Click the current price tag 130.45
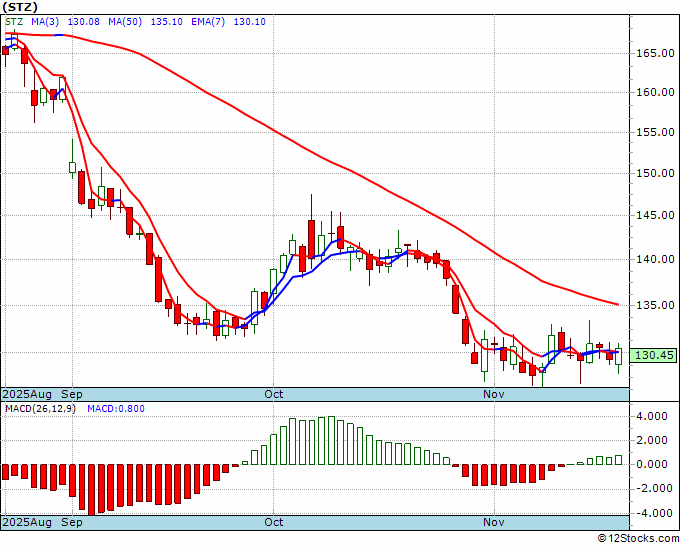The width and height of the screenshot is (680, 546). (655, 355)
